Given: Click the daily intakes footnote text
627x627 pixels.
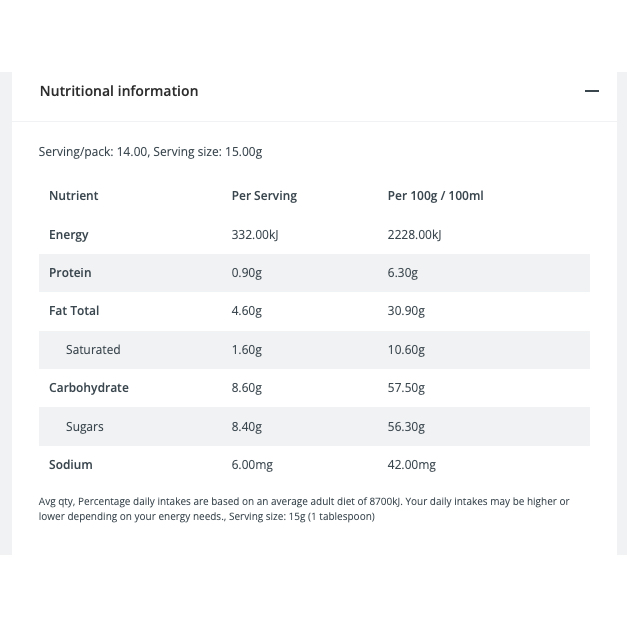Looking at the screenshot, I should tap(304, 509).
